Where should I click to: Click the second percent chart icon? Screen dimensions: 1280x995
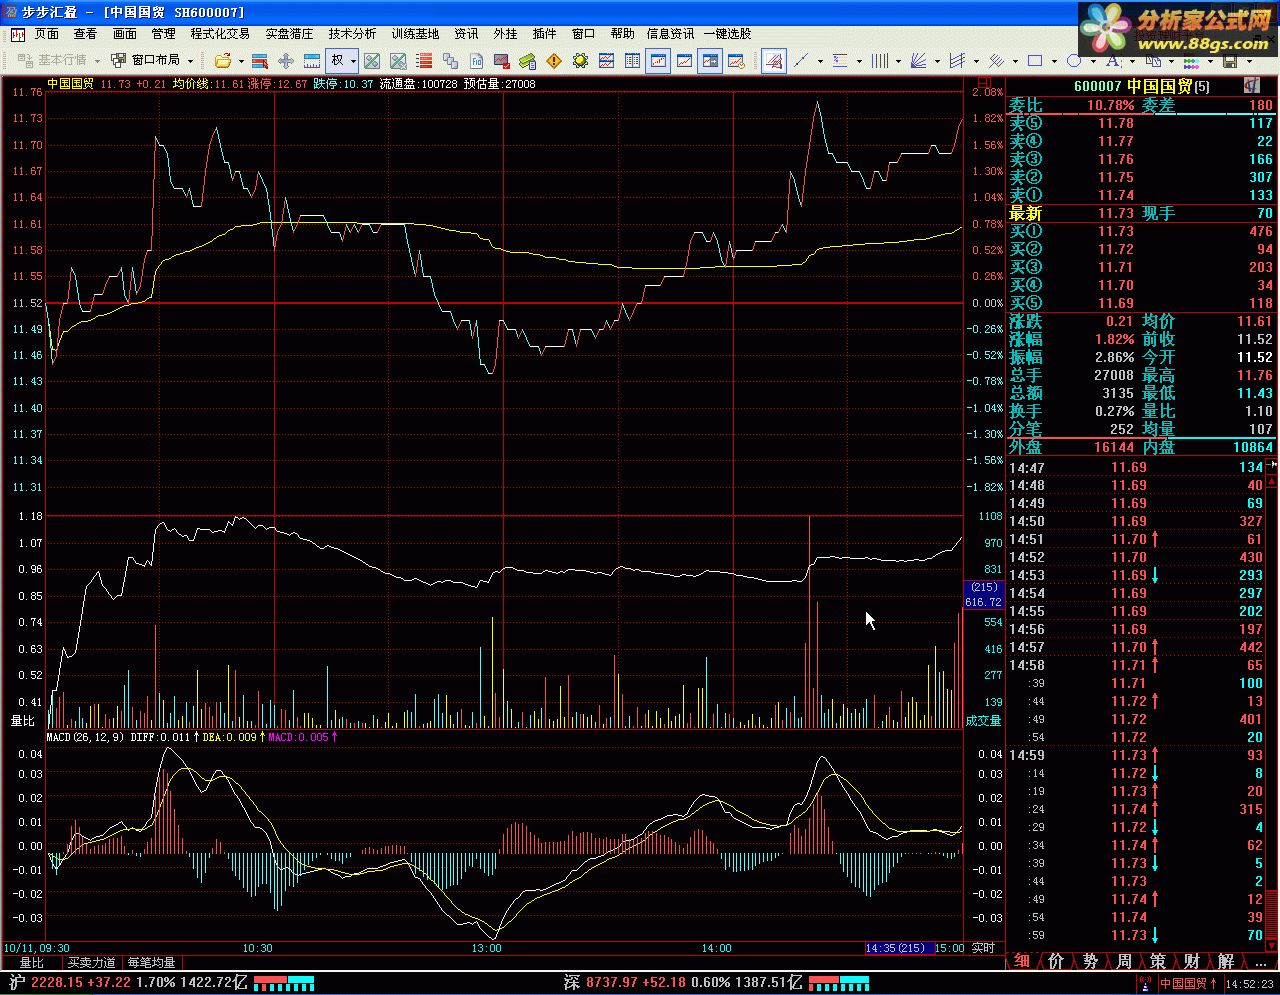click(398, 61)
